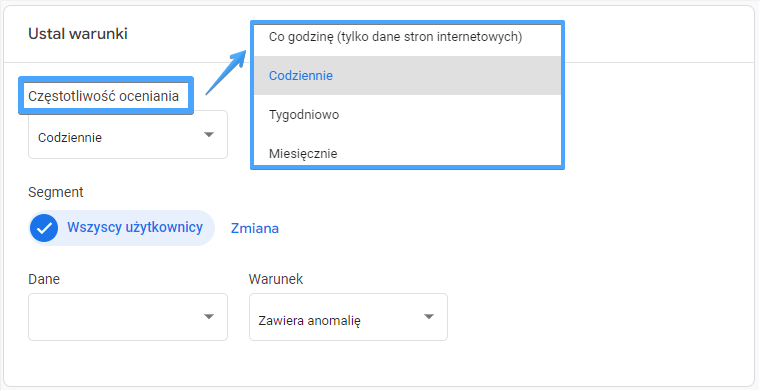The height and width of the screenshot is (391, 760).
Task: Click the Segment section label
Action: tap(56, 192)
